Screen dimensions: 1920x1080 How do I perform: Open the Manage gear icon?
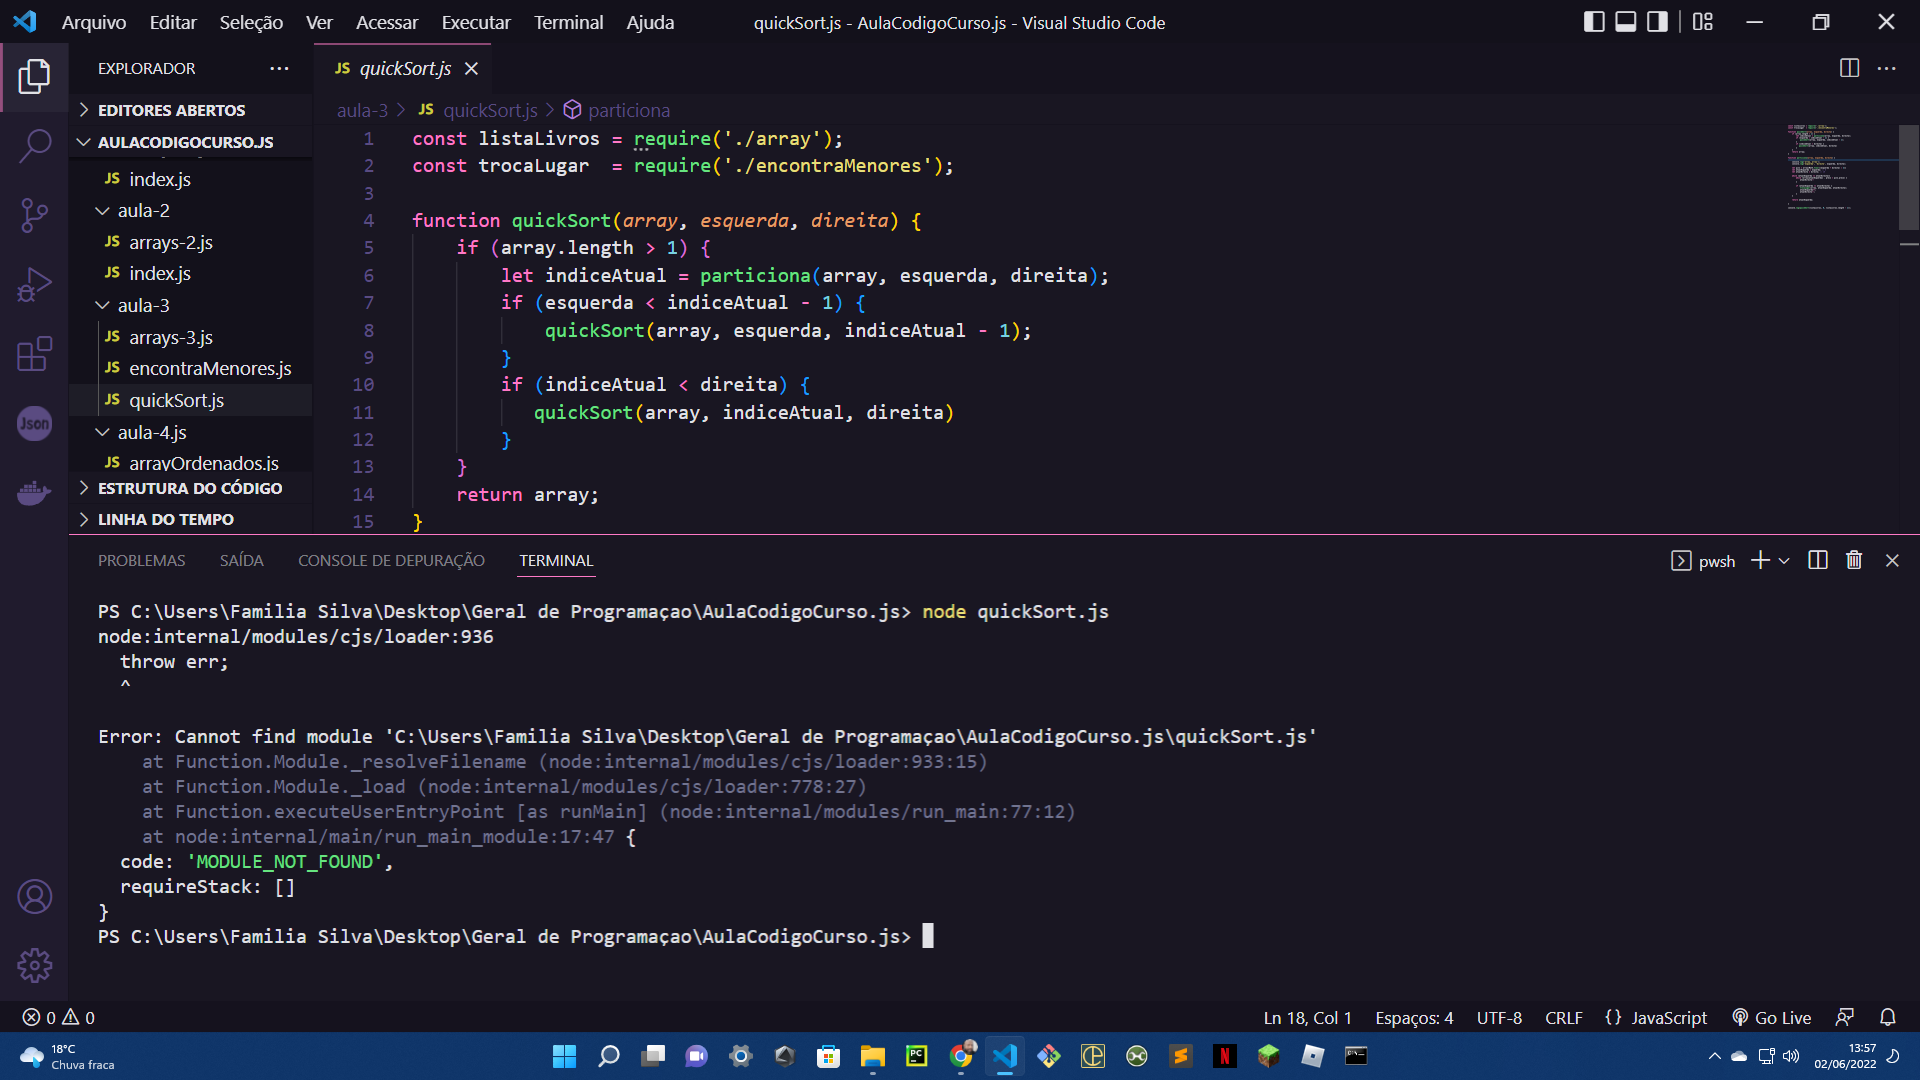(x=34, y=966)
